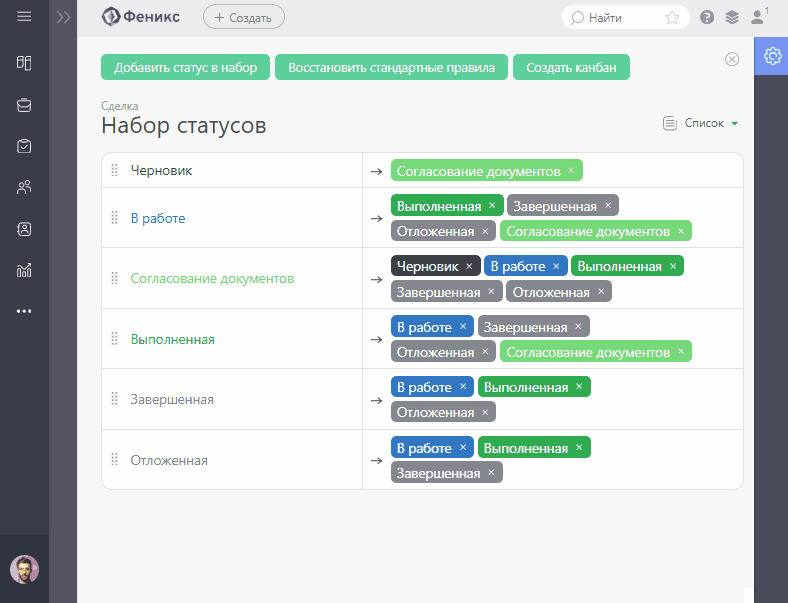Click drag handle of Выполненная row
Screen dimensions: 788x603
tap(115, 339)
